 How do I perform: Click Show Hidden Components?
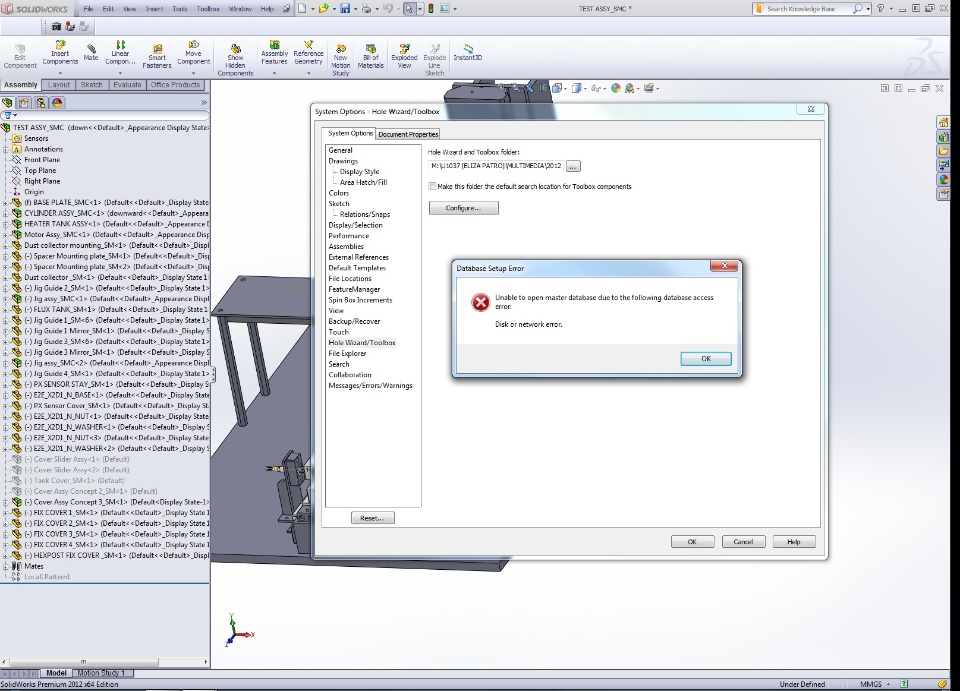pos(235,60)
